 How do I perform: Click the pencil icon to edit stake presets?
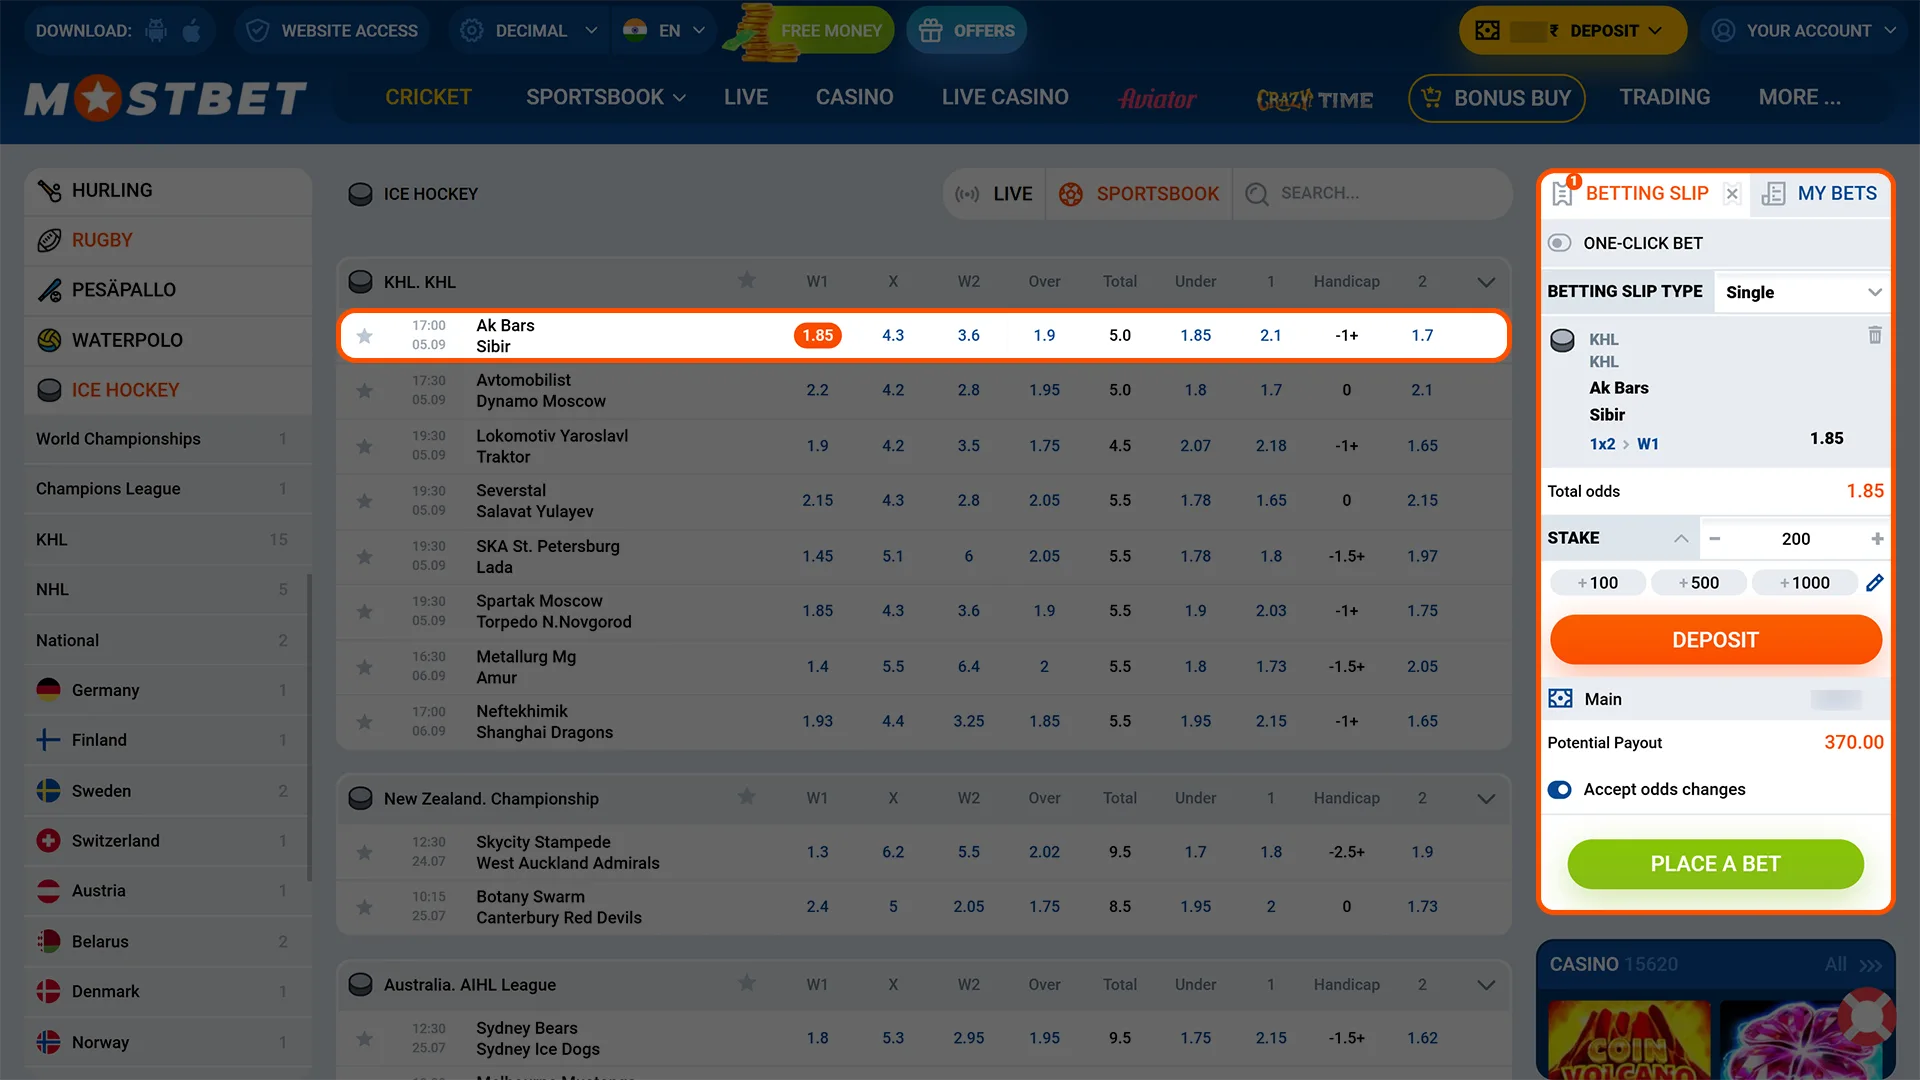[x=1875, y=583]
